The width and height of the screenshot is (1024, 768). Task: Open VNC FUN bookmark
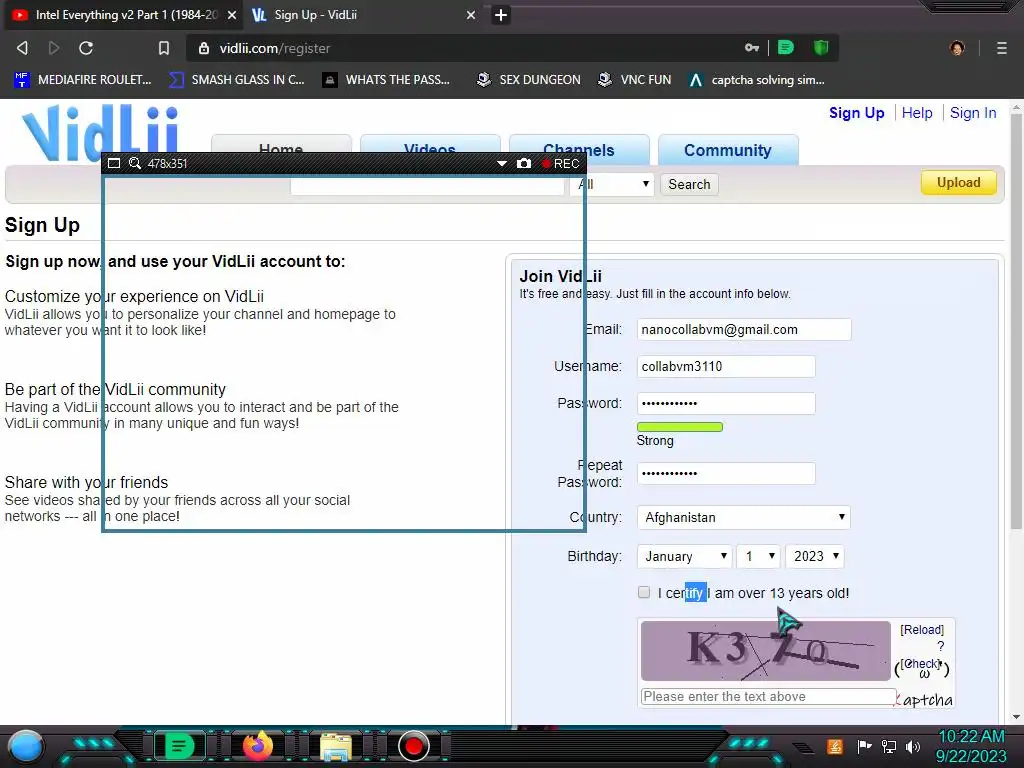click(635, 80)
